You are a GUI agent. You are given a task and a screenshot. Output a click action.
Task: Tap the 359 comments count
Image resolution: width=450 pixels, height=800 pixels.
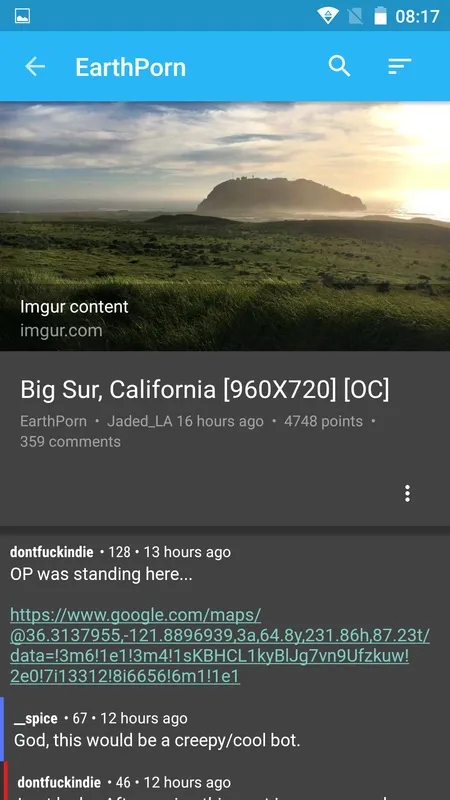click(x=70, y=442)
